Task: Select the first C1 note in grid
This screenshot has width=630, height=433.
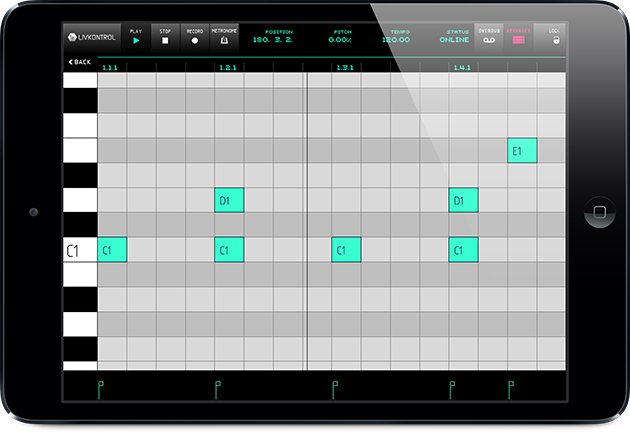Action: pyautogui.click(x=112, y=249)
